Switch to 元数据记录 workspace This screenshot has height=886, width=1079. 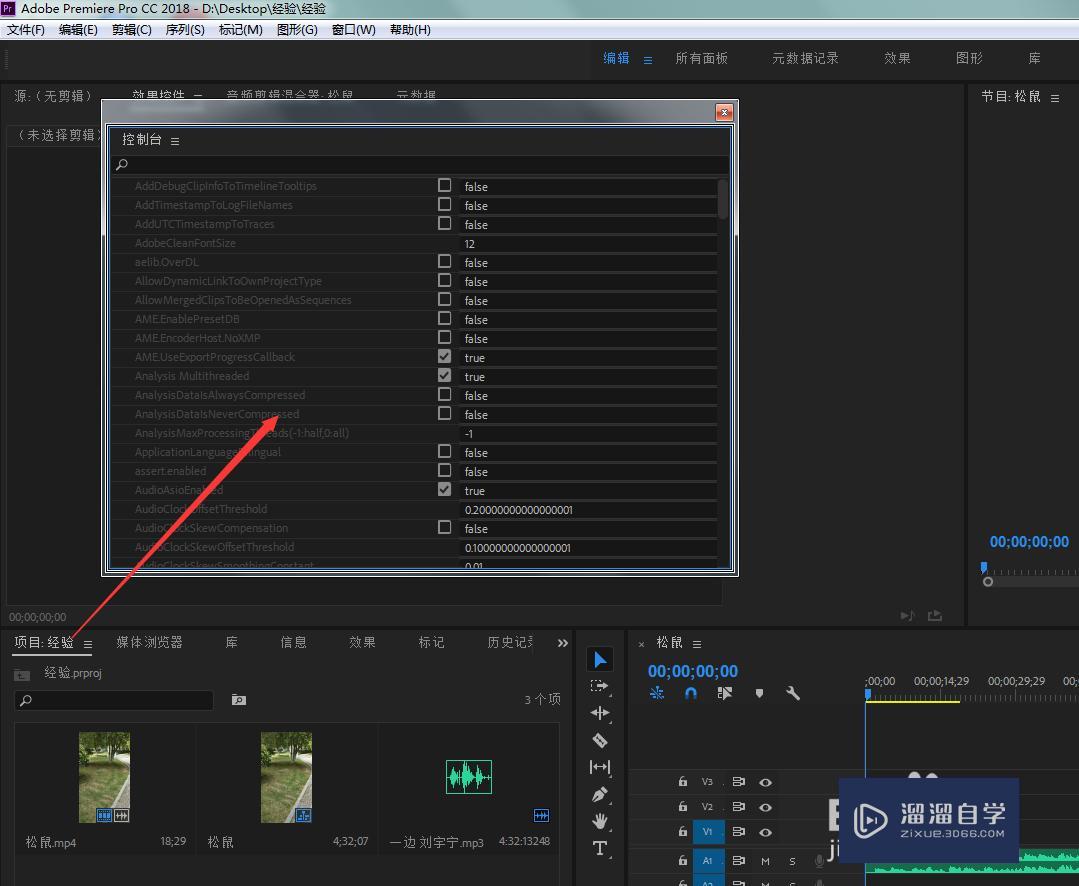coord(805,58)
